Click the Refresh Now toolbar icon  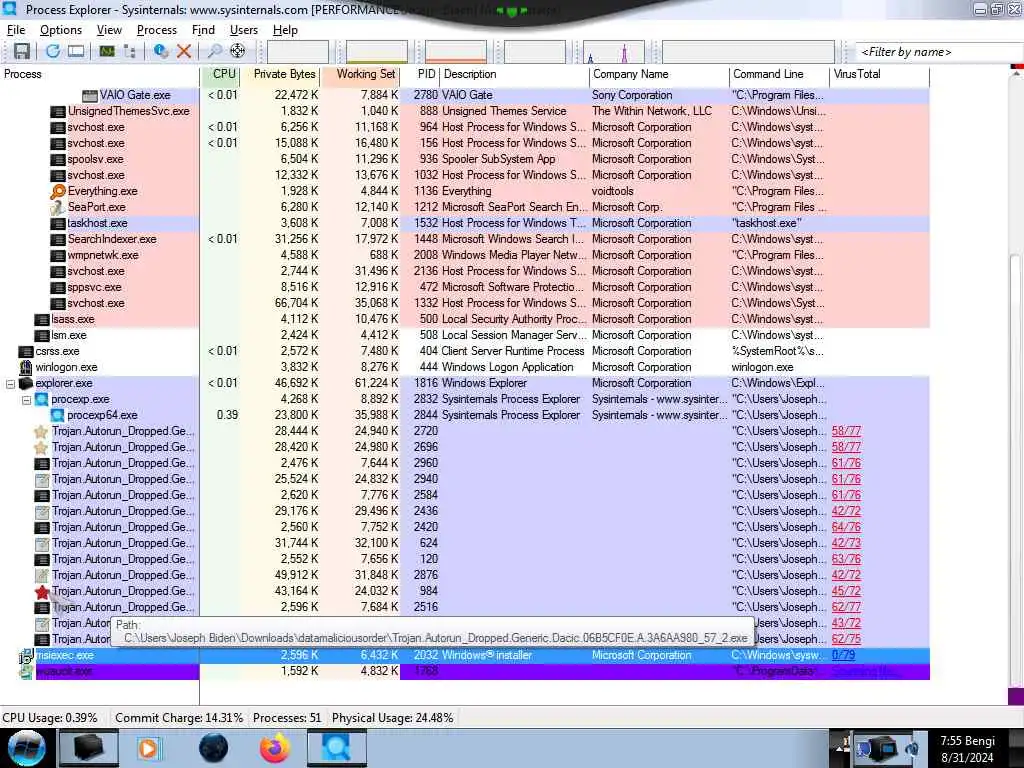pyautogui.click(x=53, y=51)
